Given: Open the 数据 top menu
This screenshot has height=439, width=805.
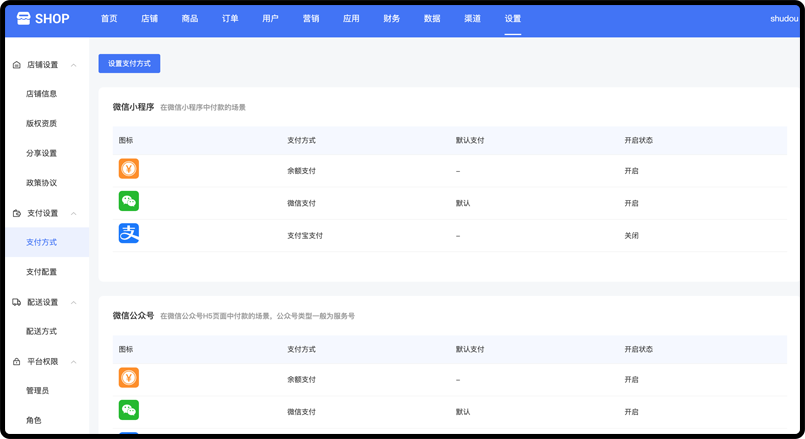Looking at the screenshot, I should 432,18.
